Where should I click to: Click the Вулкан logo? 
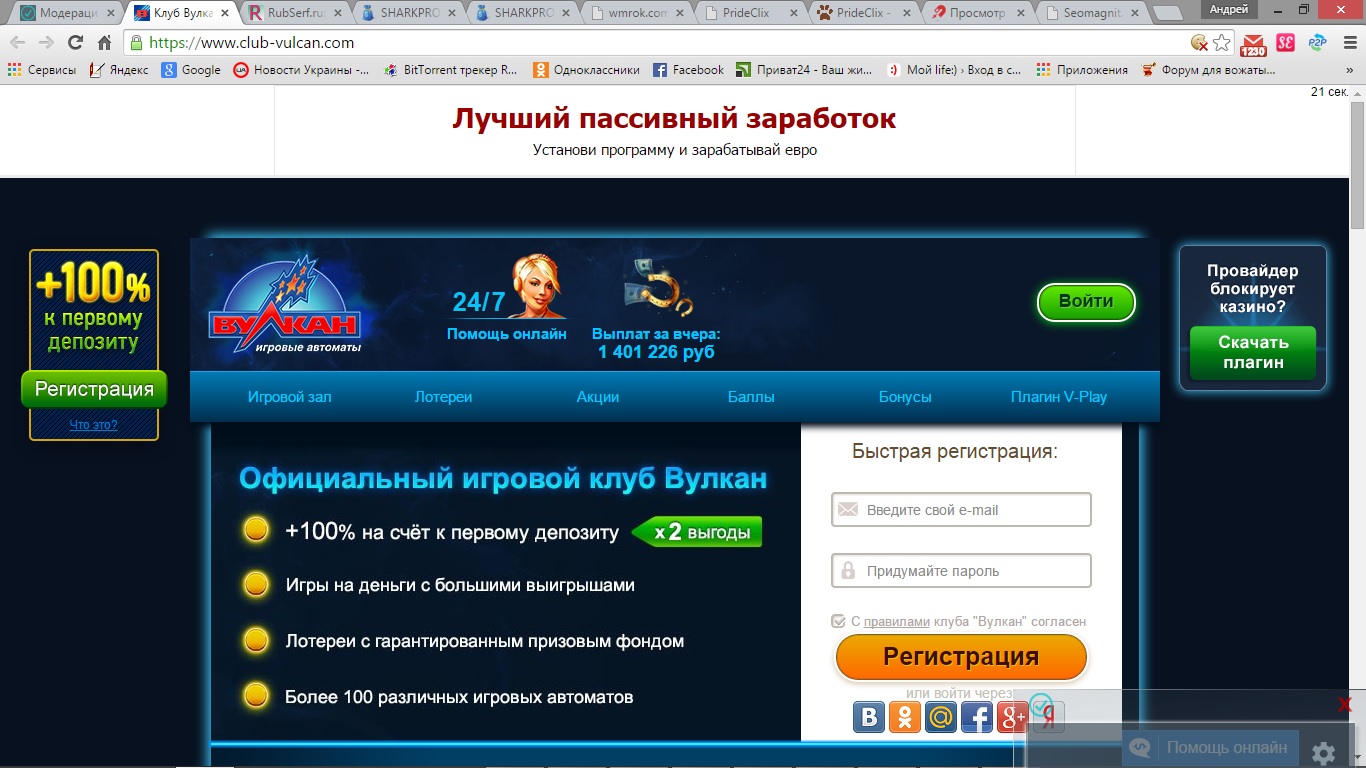(x=285, y=303)
